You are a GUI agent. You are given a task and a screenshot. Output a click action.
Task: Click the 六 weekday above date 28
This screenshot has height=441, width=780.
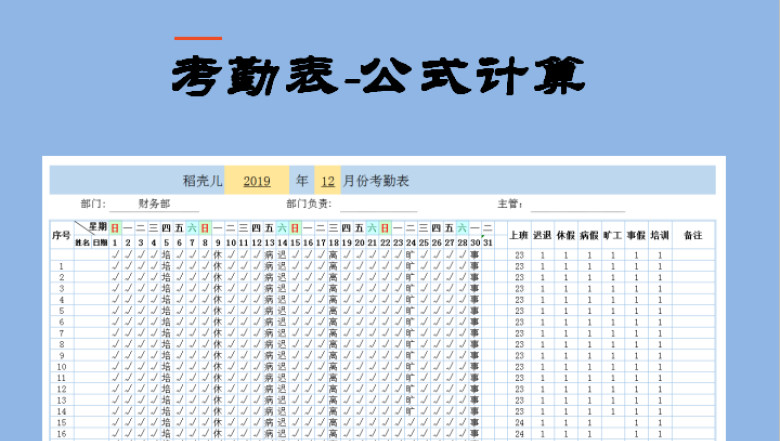[x=462, y=228]
